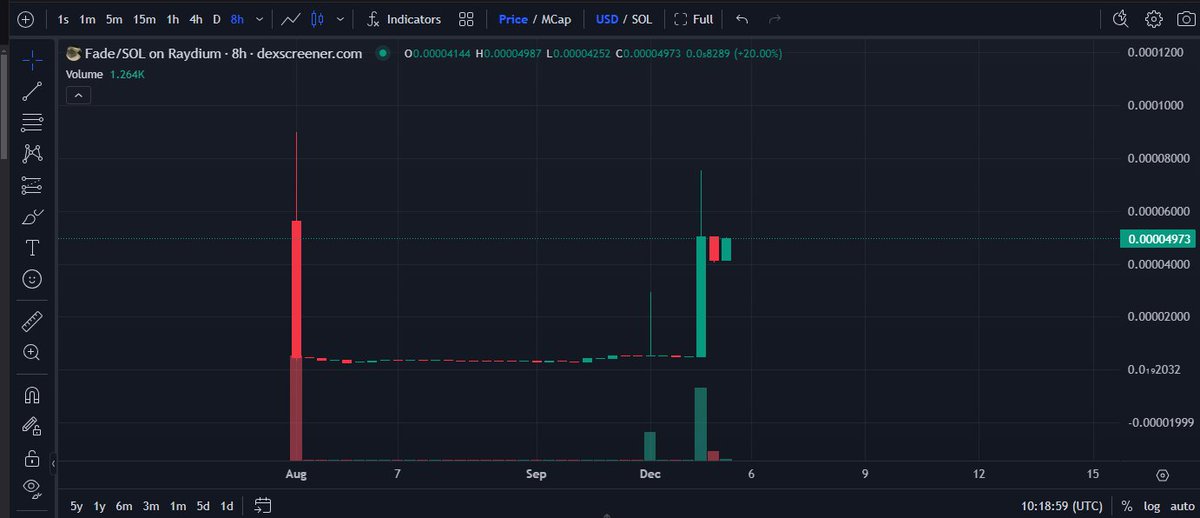Switch to the 5m timeframe
Screen dimensions: 1200x518
tap(115, 19)
